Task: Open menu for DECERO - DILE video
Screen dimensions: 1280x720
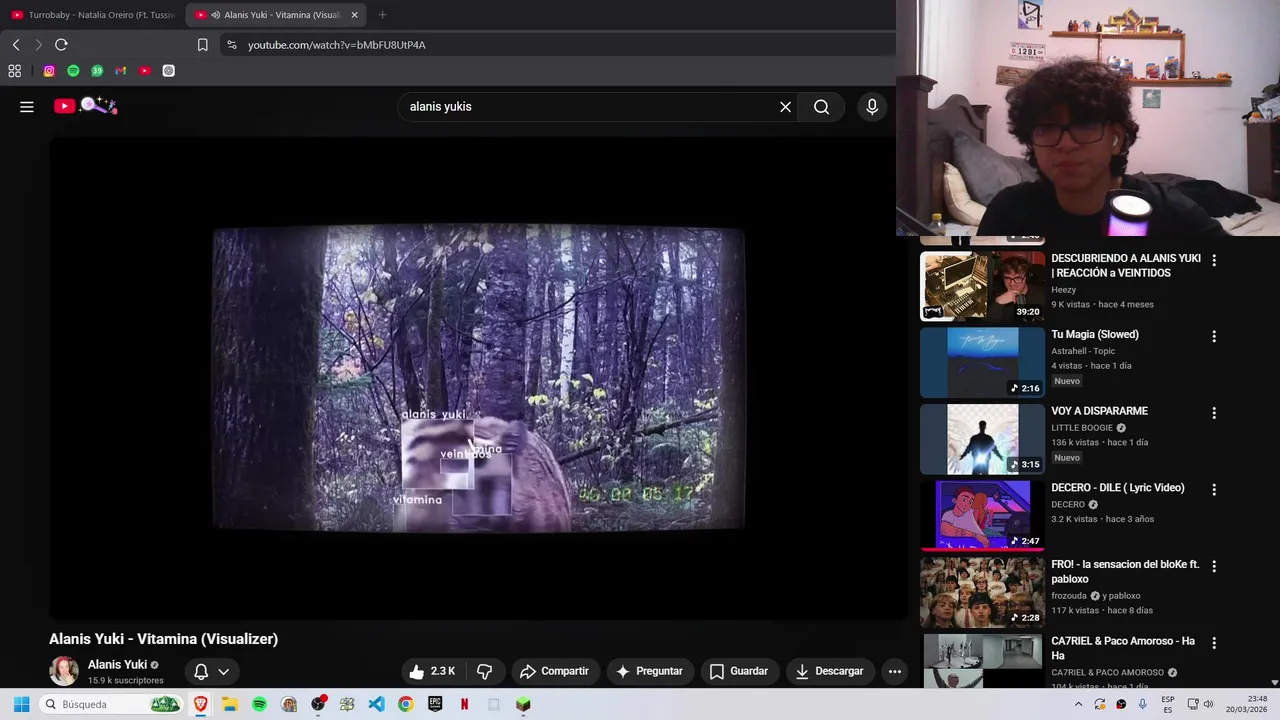Action: tap(1214, 490)
